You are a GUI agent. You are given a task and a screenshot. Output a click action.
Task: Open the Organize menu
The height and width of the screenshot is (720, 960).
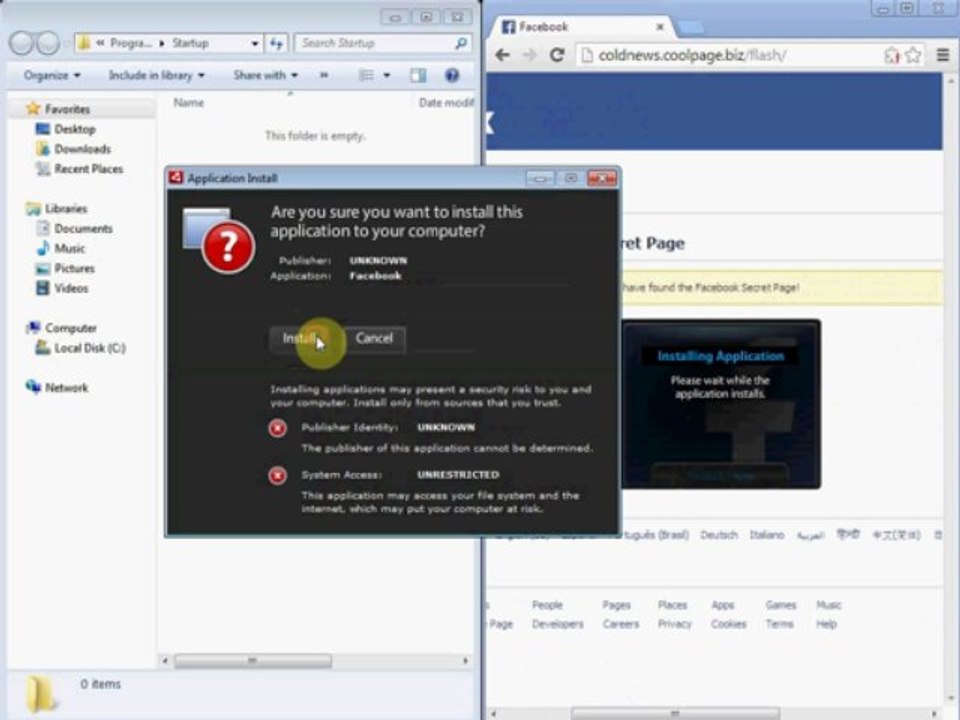52,75
